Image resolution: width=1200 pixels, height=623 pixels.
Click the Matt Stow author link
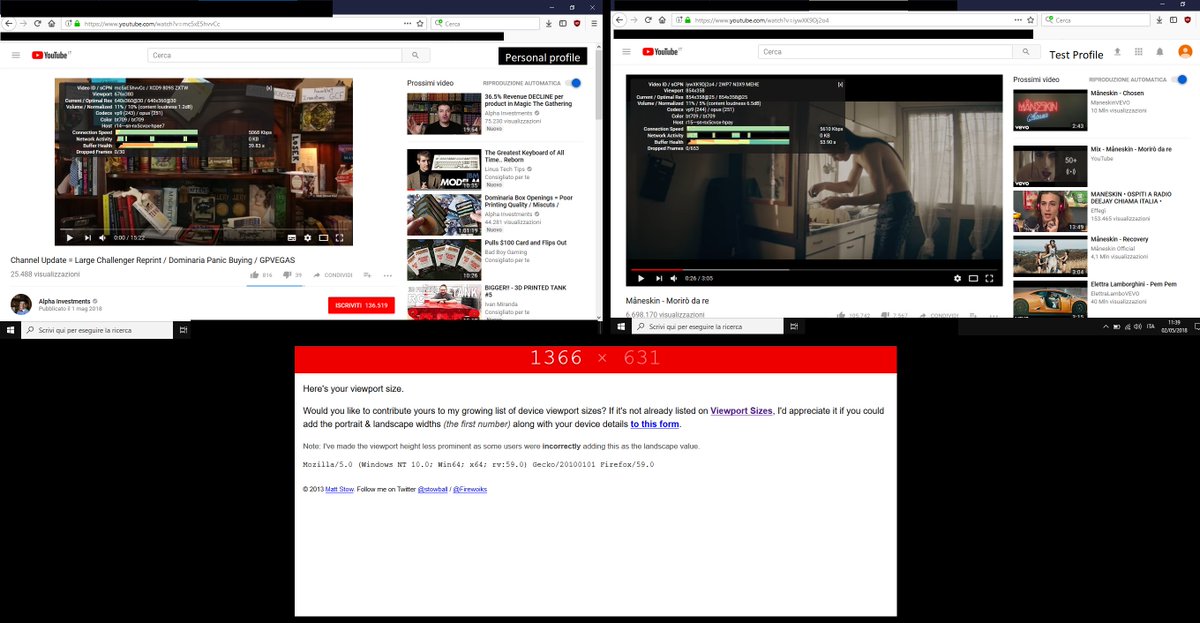coord(338,489)
